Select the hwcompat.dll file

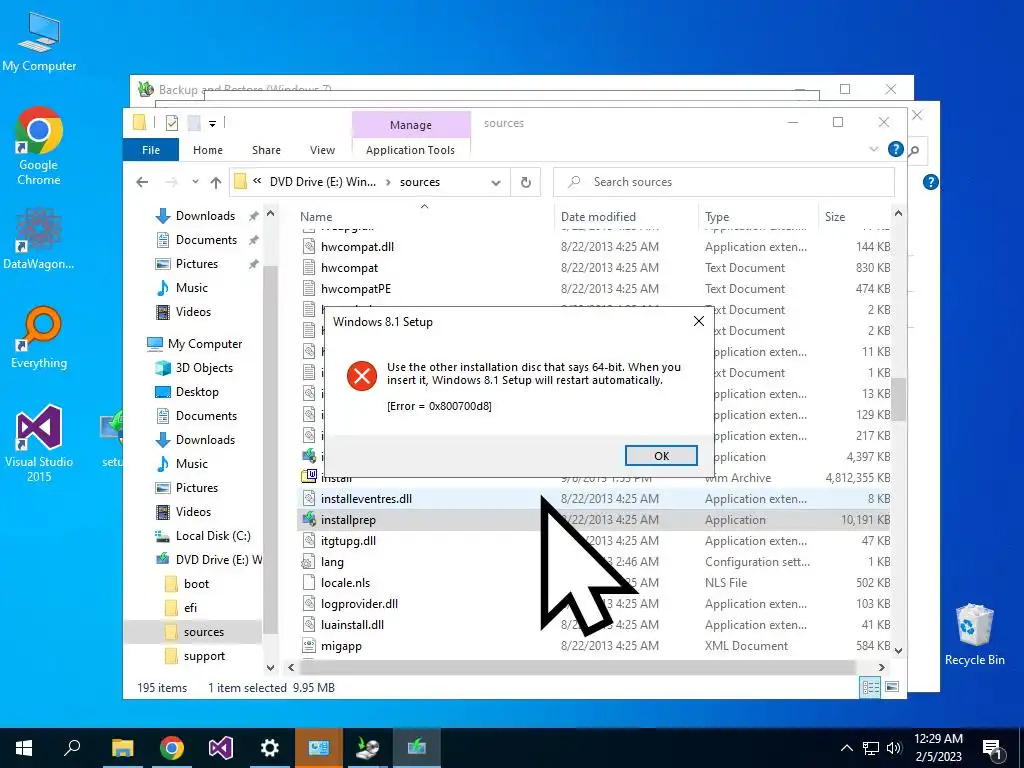click(357, 247)
